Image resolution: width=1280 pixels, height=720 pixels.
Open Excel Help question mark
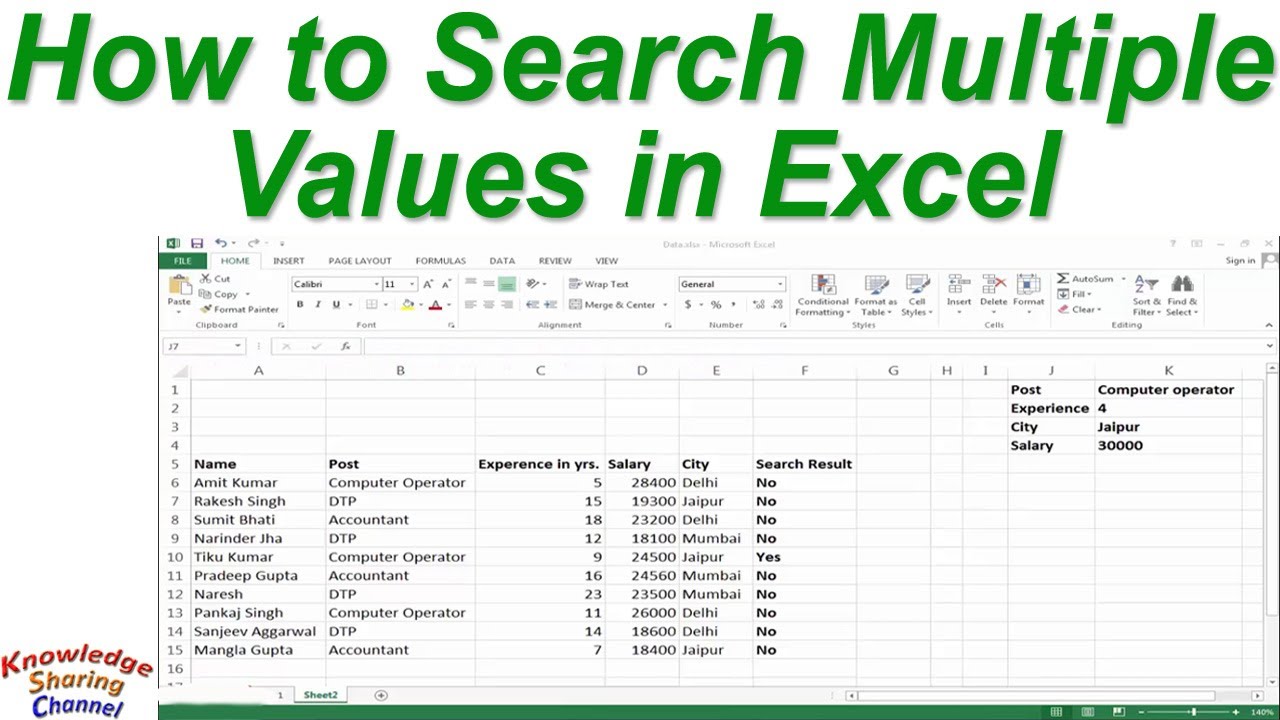click(1173, 243)
